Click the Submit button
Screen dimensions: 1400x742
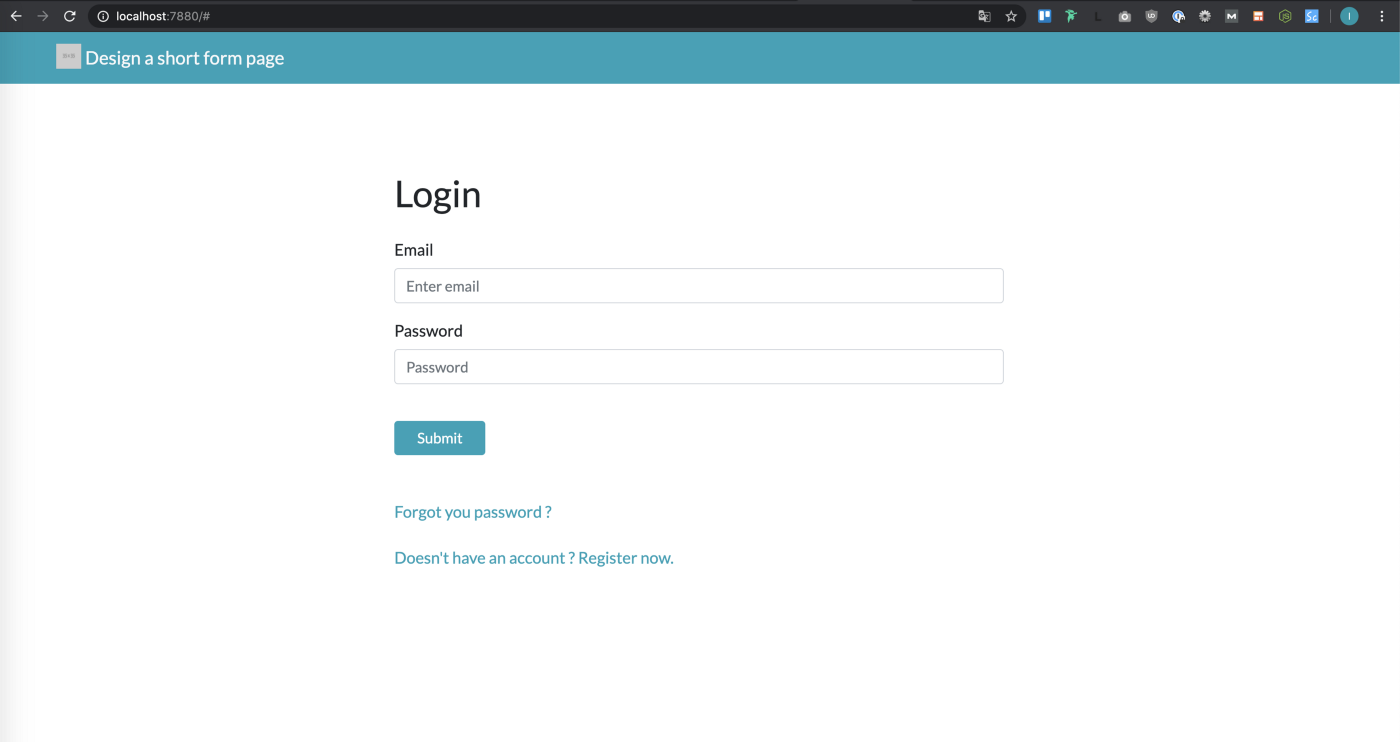coord(440,438)
